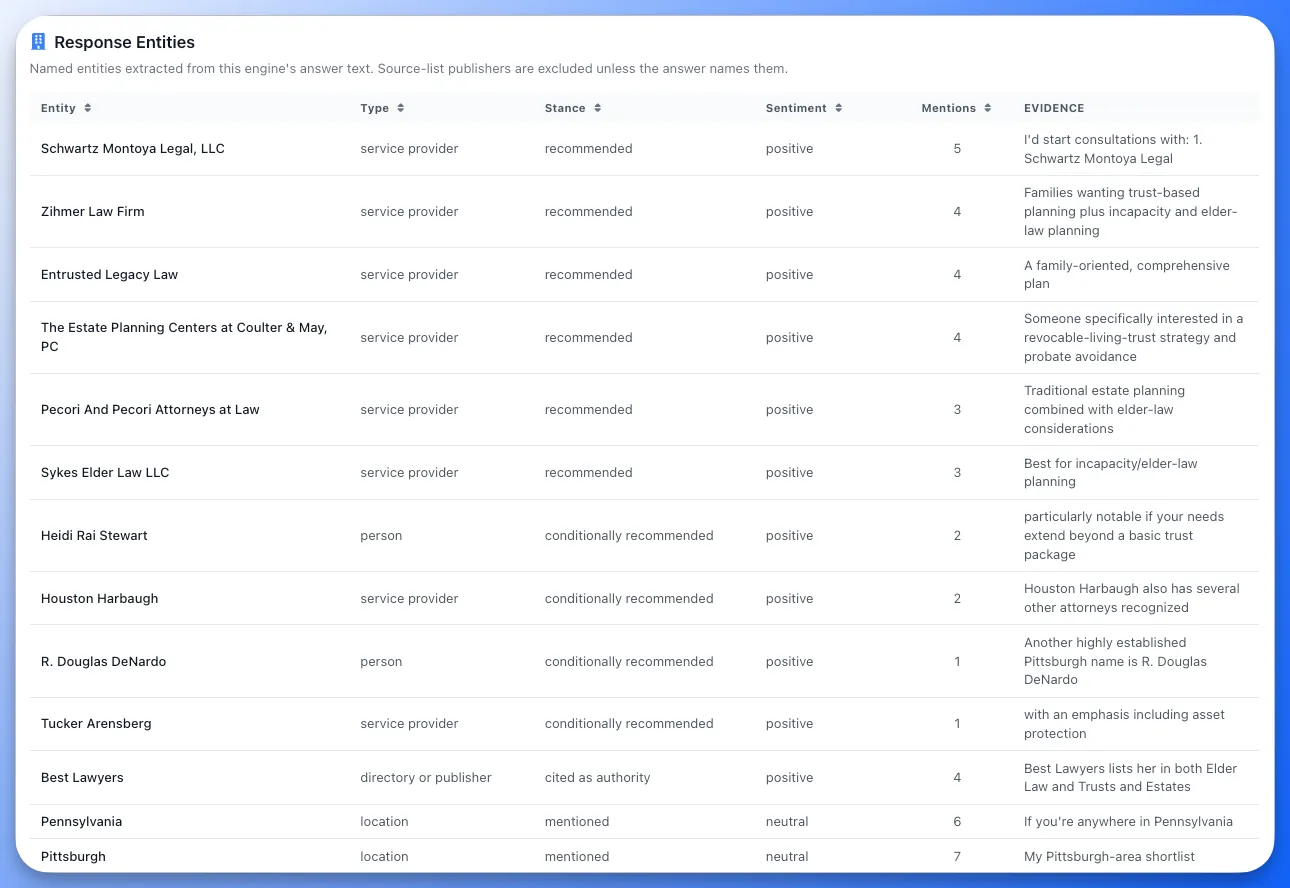Viewport: 1290px width, 888px height.
Task: Select the Sykes Elder Law LLC entity
Action: point(105,473)
